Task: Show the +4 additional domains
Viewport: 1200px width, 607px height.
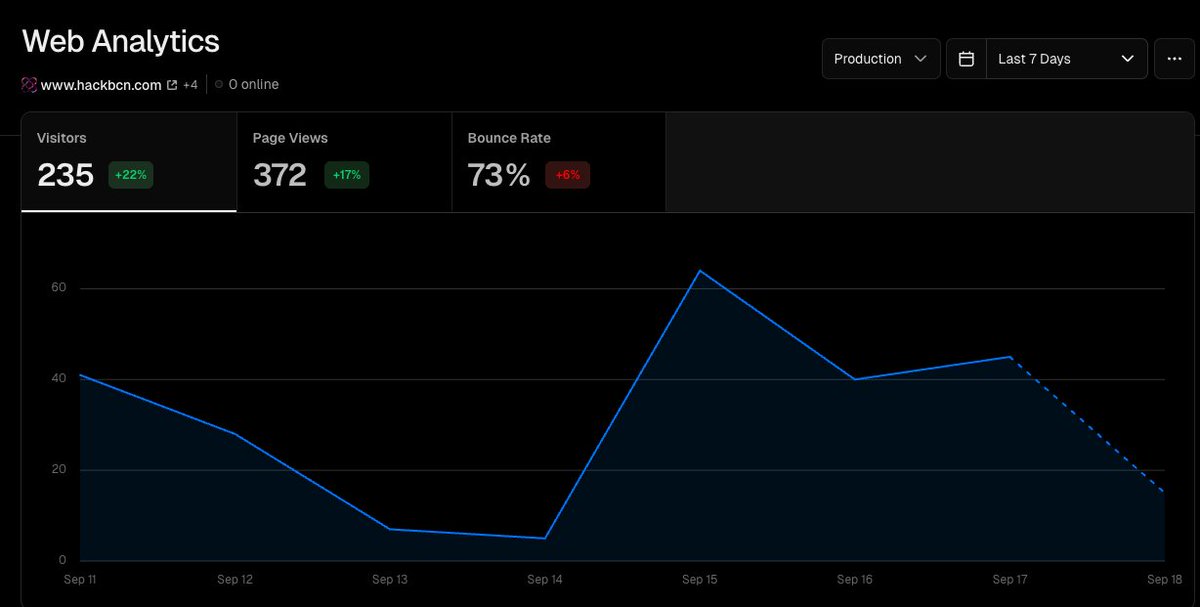Action: click(190, 85)
